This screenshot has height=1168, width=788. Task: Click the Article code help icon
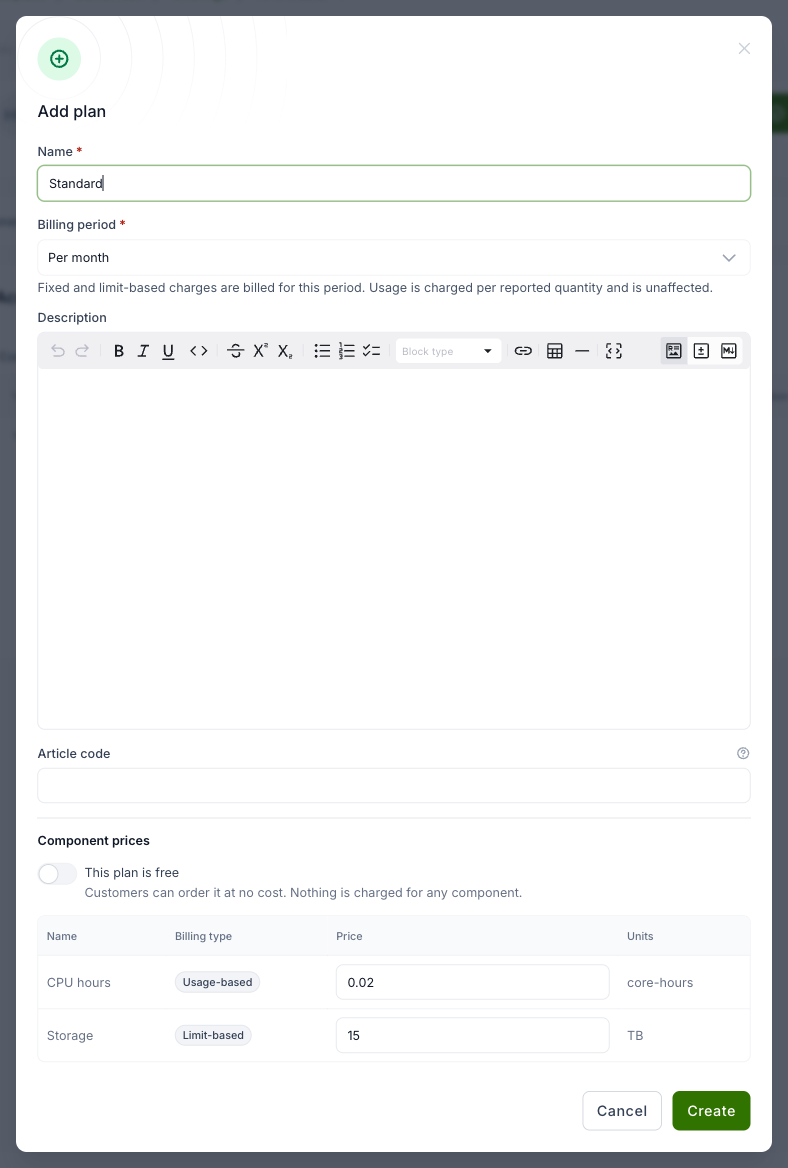click(743, 753)
